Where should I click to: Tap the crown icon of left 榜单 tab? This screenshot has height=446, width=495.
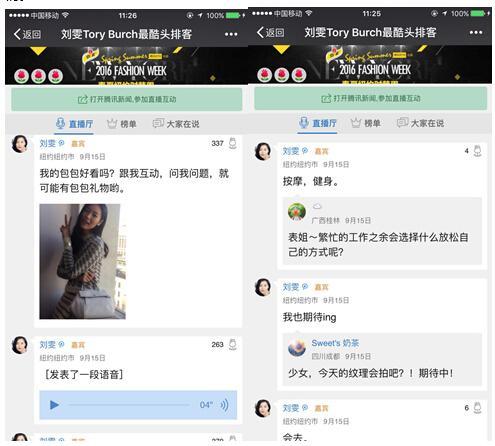112,124
